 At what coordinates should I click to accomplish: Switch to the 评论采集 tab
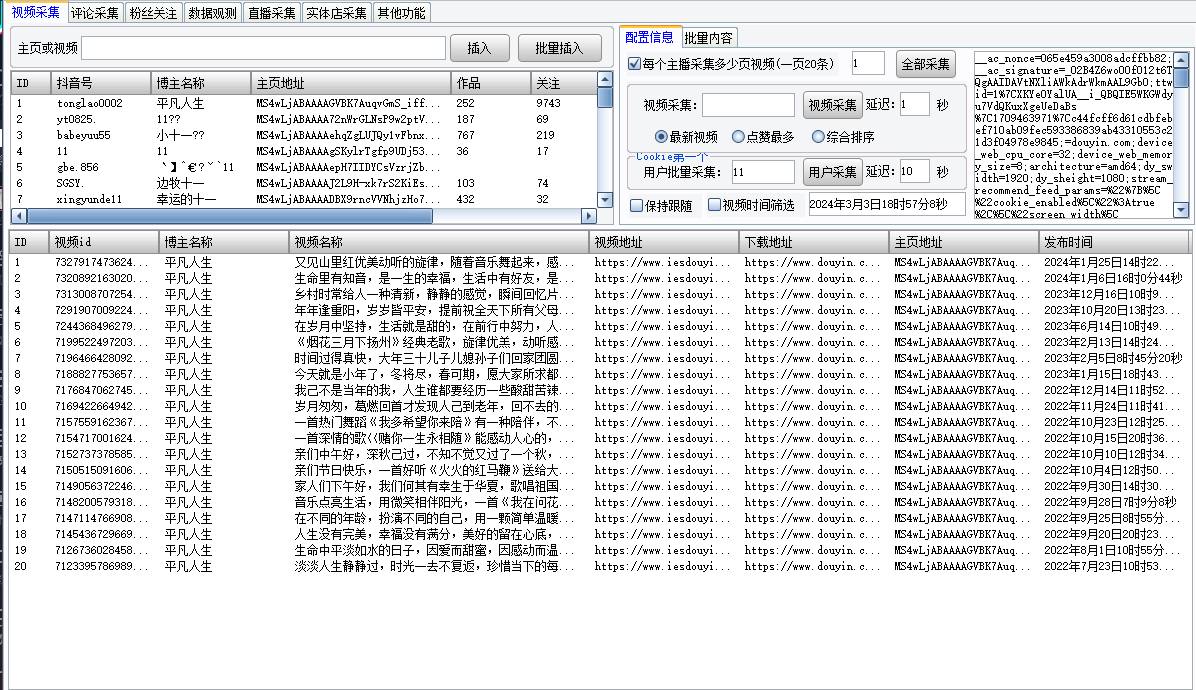(95, 13)
